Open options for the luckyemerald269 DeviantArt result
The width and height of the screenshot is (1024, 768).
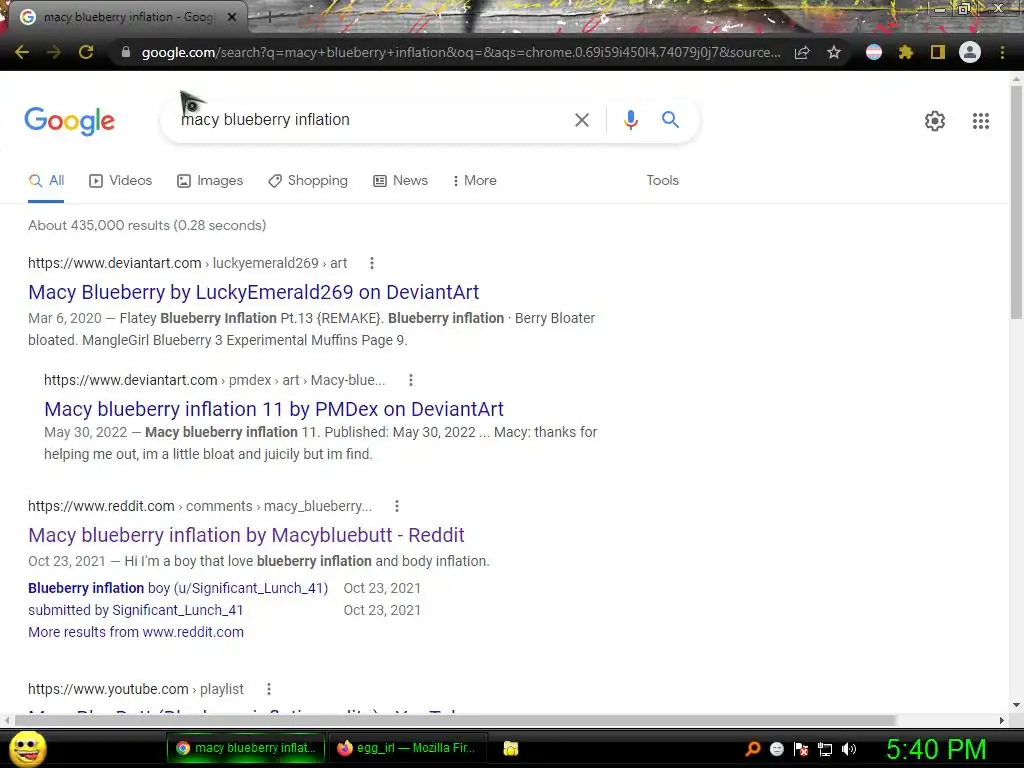tap(372, 263)
